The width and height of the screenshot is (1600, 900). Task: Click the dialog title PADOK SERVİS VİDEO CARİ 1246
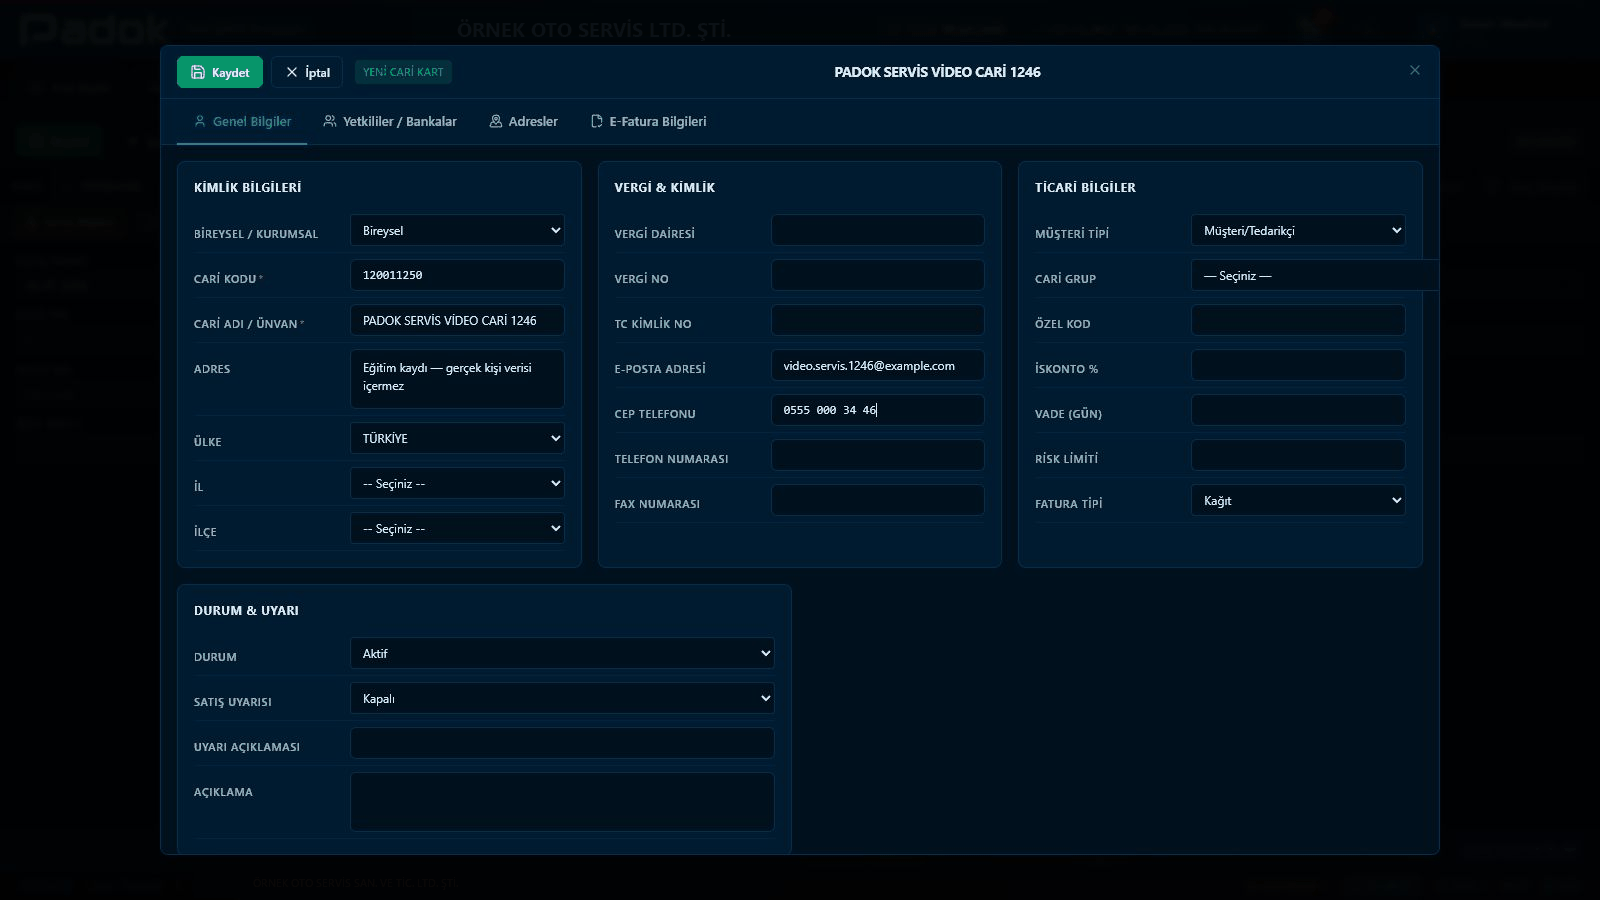tap(937, 72)
